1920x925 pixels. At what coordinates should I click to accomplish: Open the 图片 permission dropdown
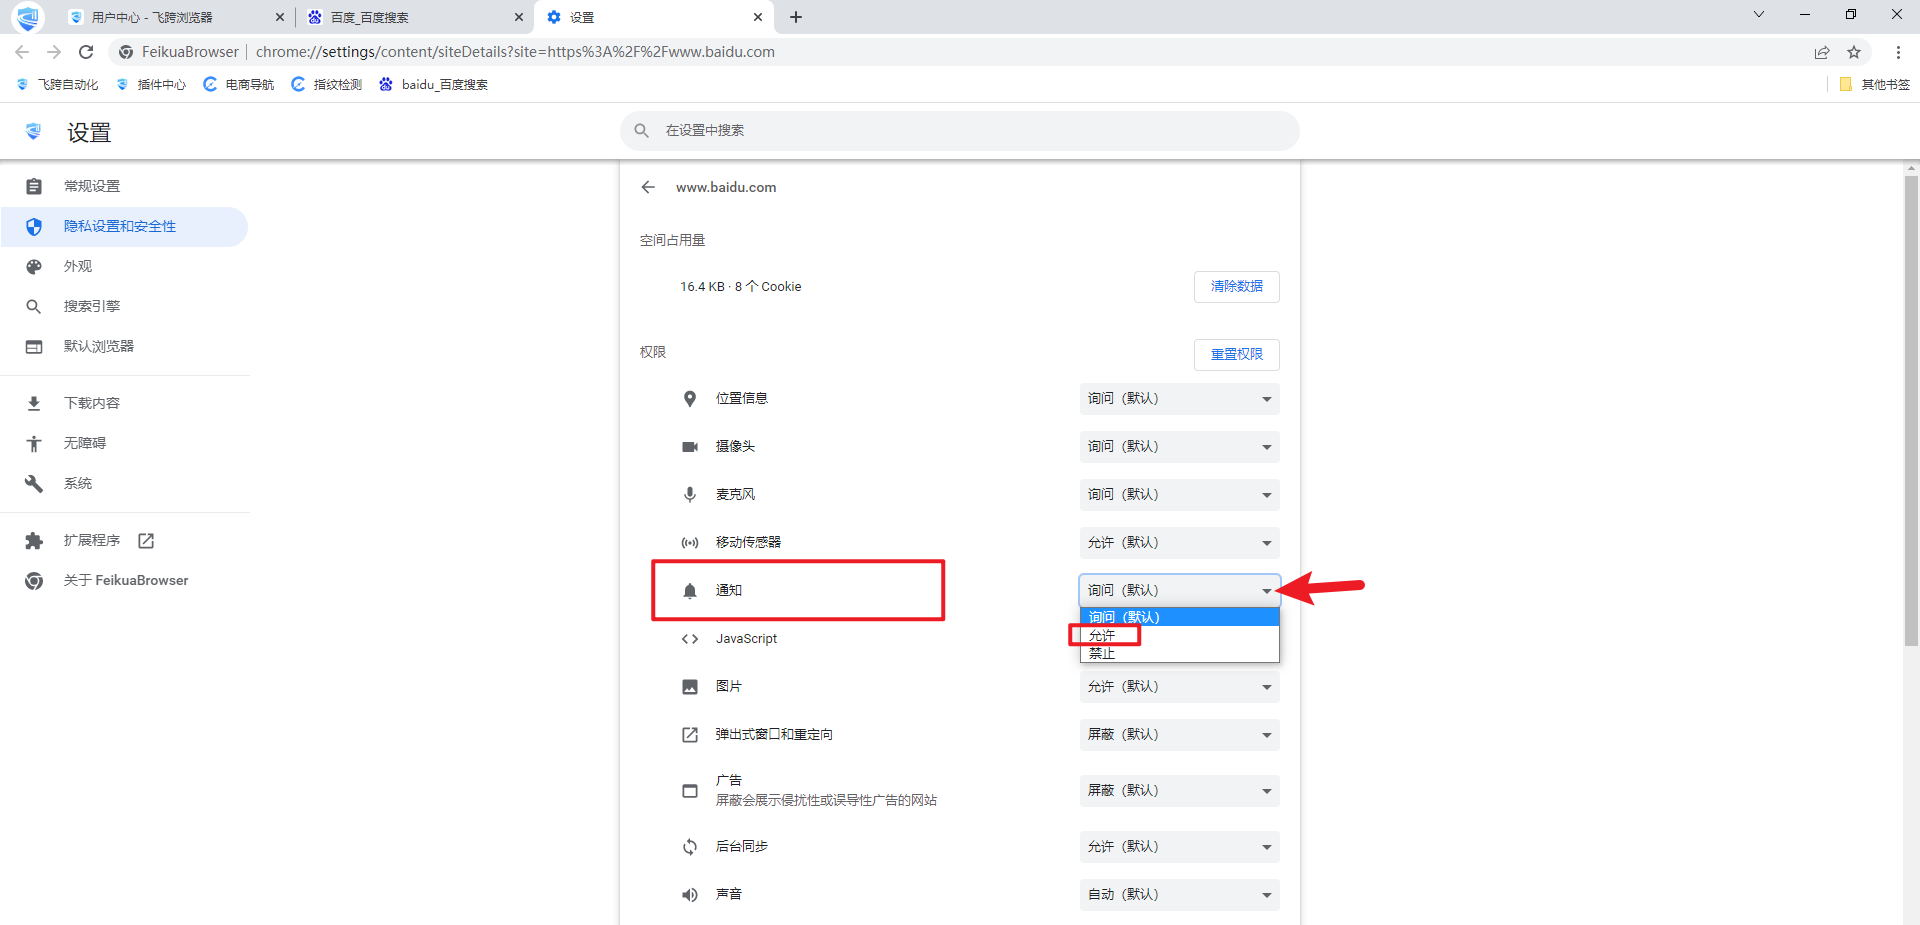(x=1179, y=687)
